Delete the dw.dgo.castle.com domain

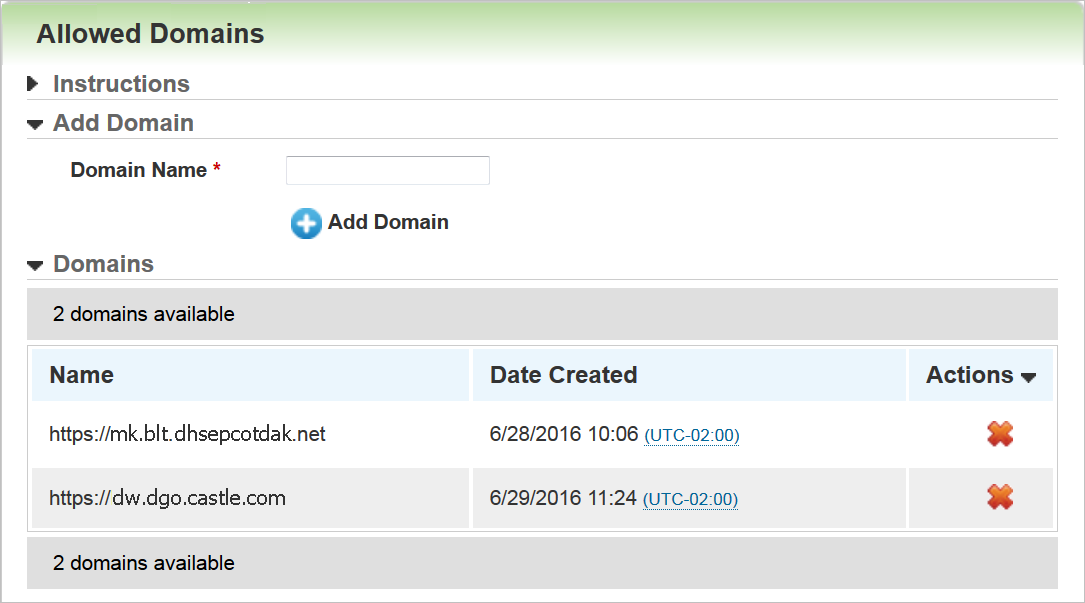[x=1000, y=497]
